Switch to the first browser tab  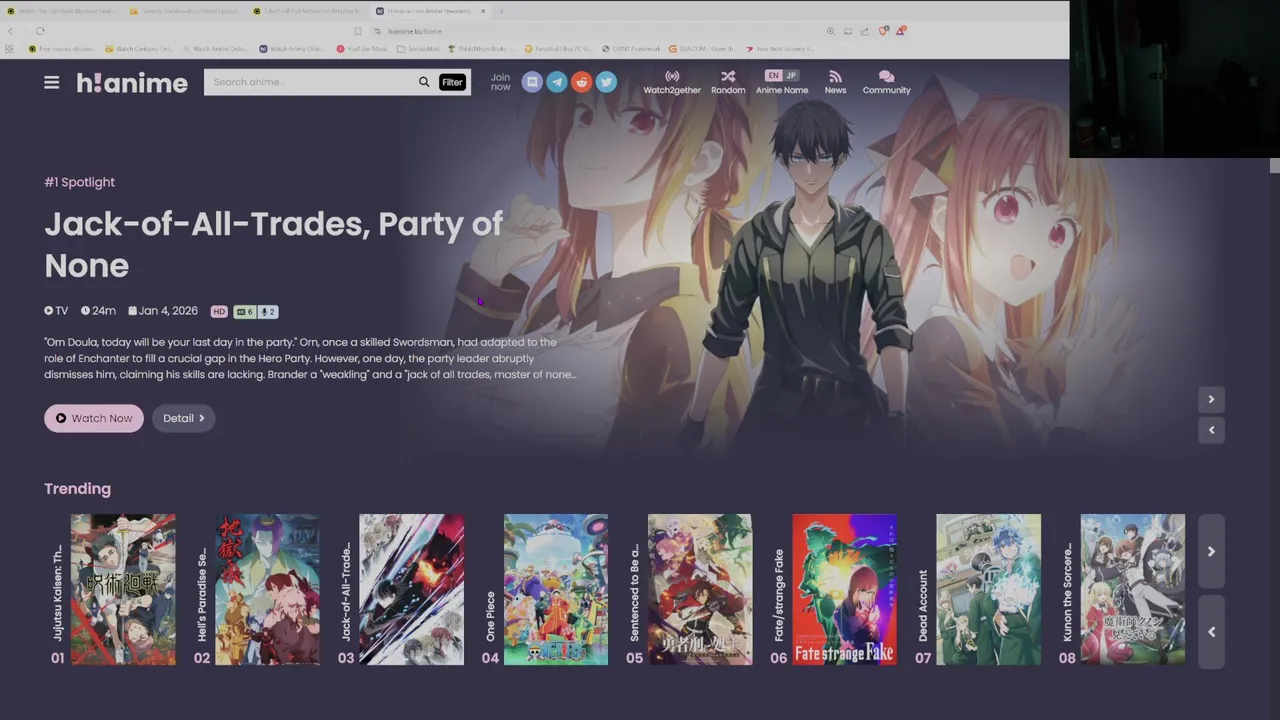coord(62,11)
